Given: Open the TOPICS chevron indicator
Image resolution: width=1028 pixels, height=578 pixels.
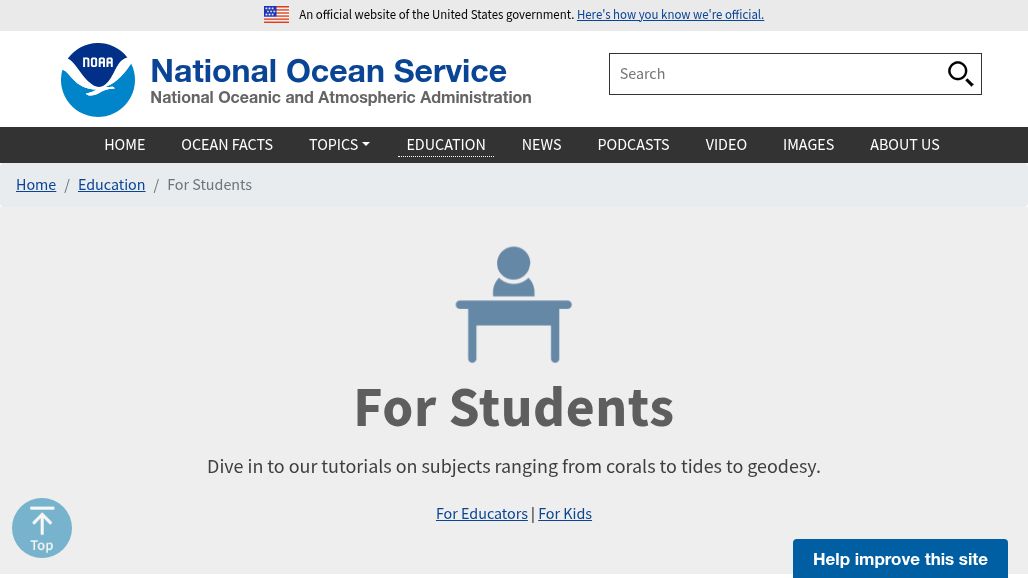Looking at the screenshot, I should (x=364, y=144).
